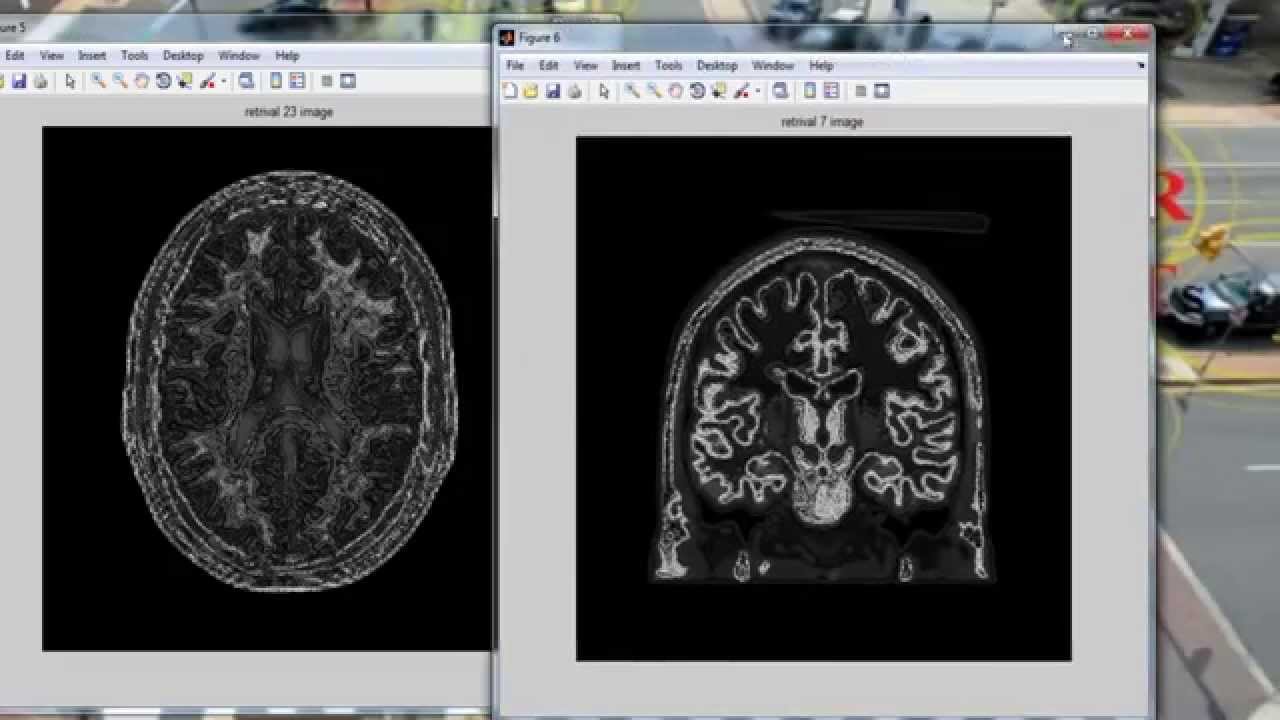Viewport: 1280px width, 720px height.
Task: Click Link Plot icon in Figure 5
Action: click(247, 81)
